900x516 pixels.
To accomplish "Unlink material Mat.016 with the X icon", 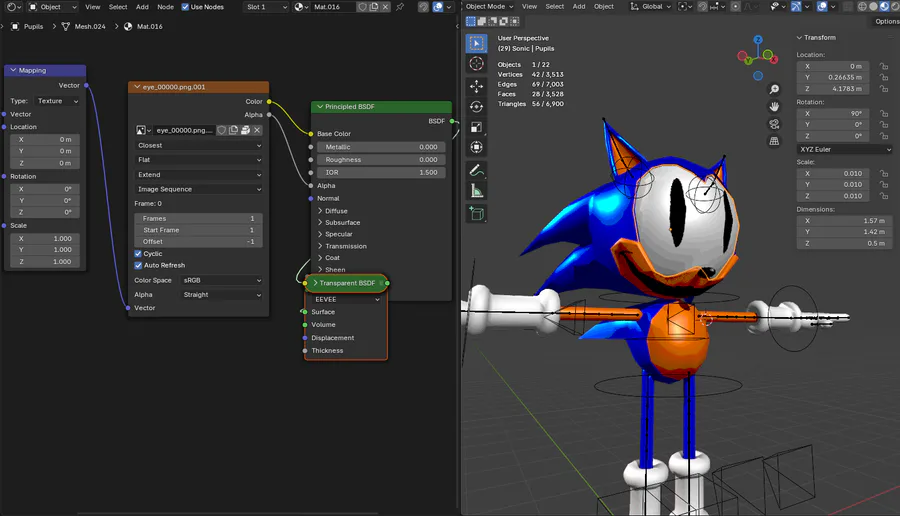I will click(386, 7).
